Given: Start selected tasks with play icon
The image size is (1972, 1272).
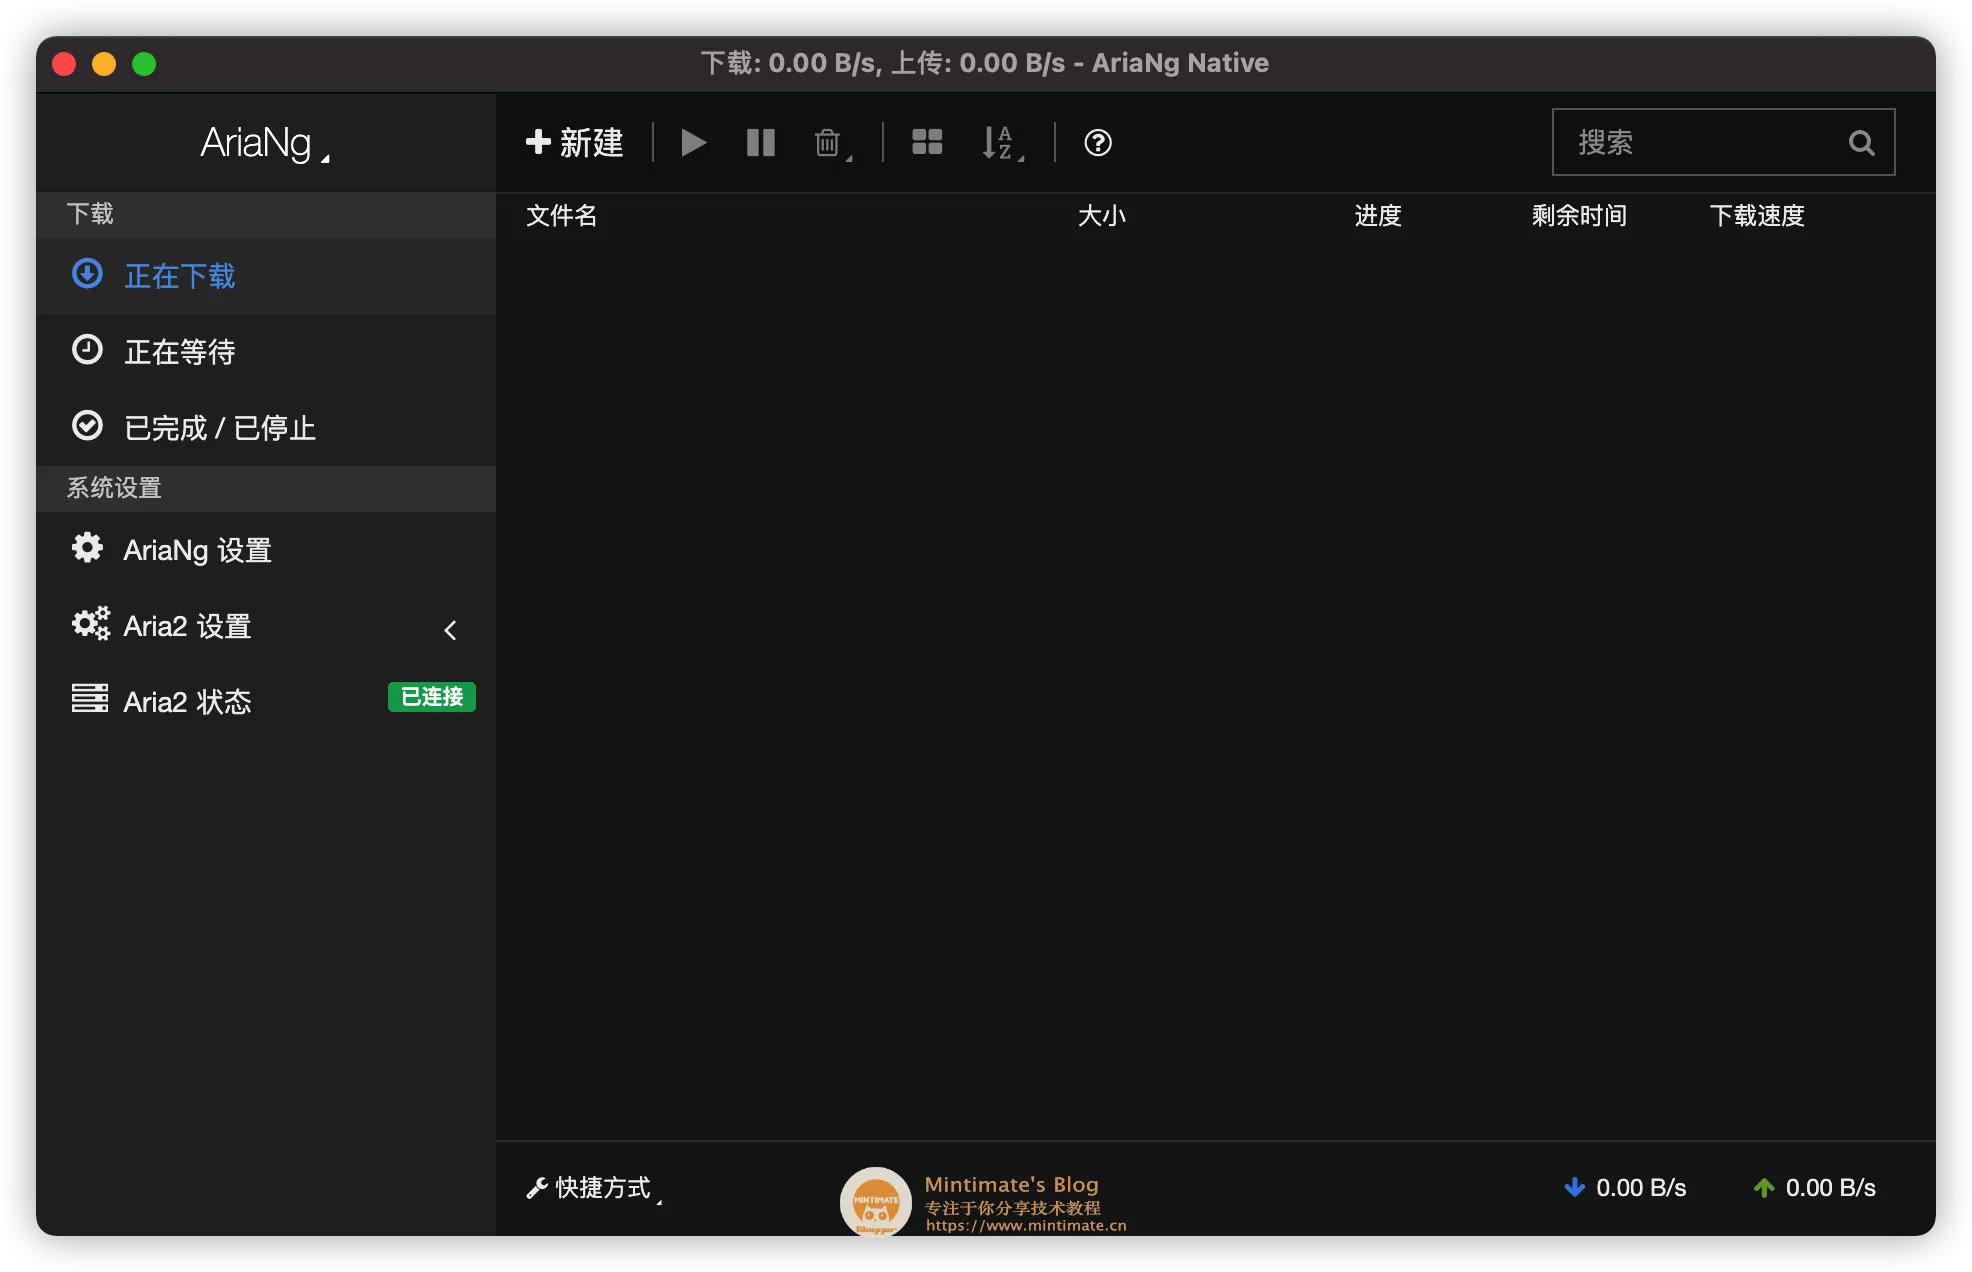Looking at the screenshot, I should coord(693,143).
